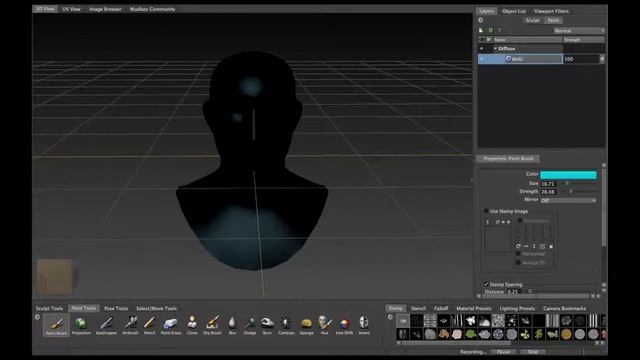Show Sculpt layers with the Sculpt button
Screen dimensions: 640x360
coord(532,20)
